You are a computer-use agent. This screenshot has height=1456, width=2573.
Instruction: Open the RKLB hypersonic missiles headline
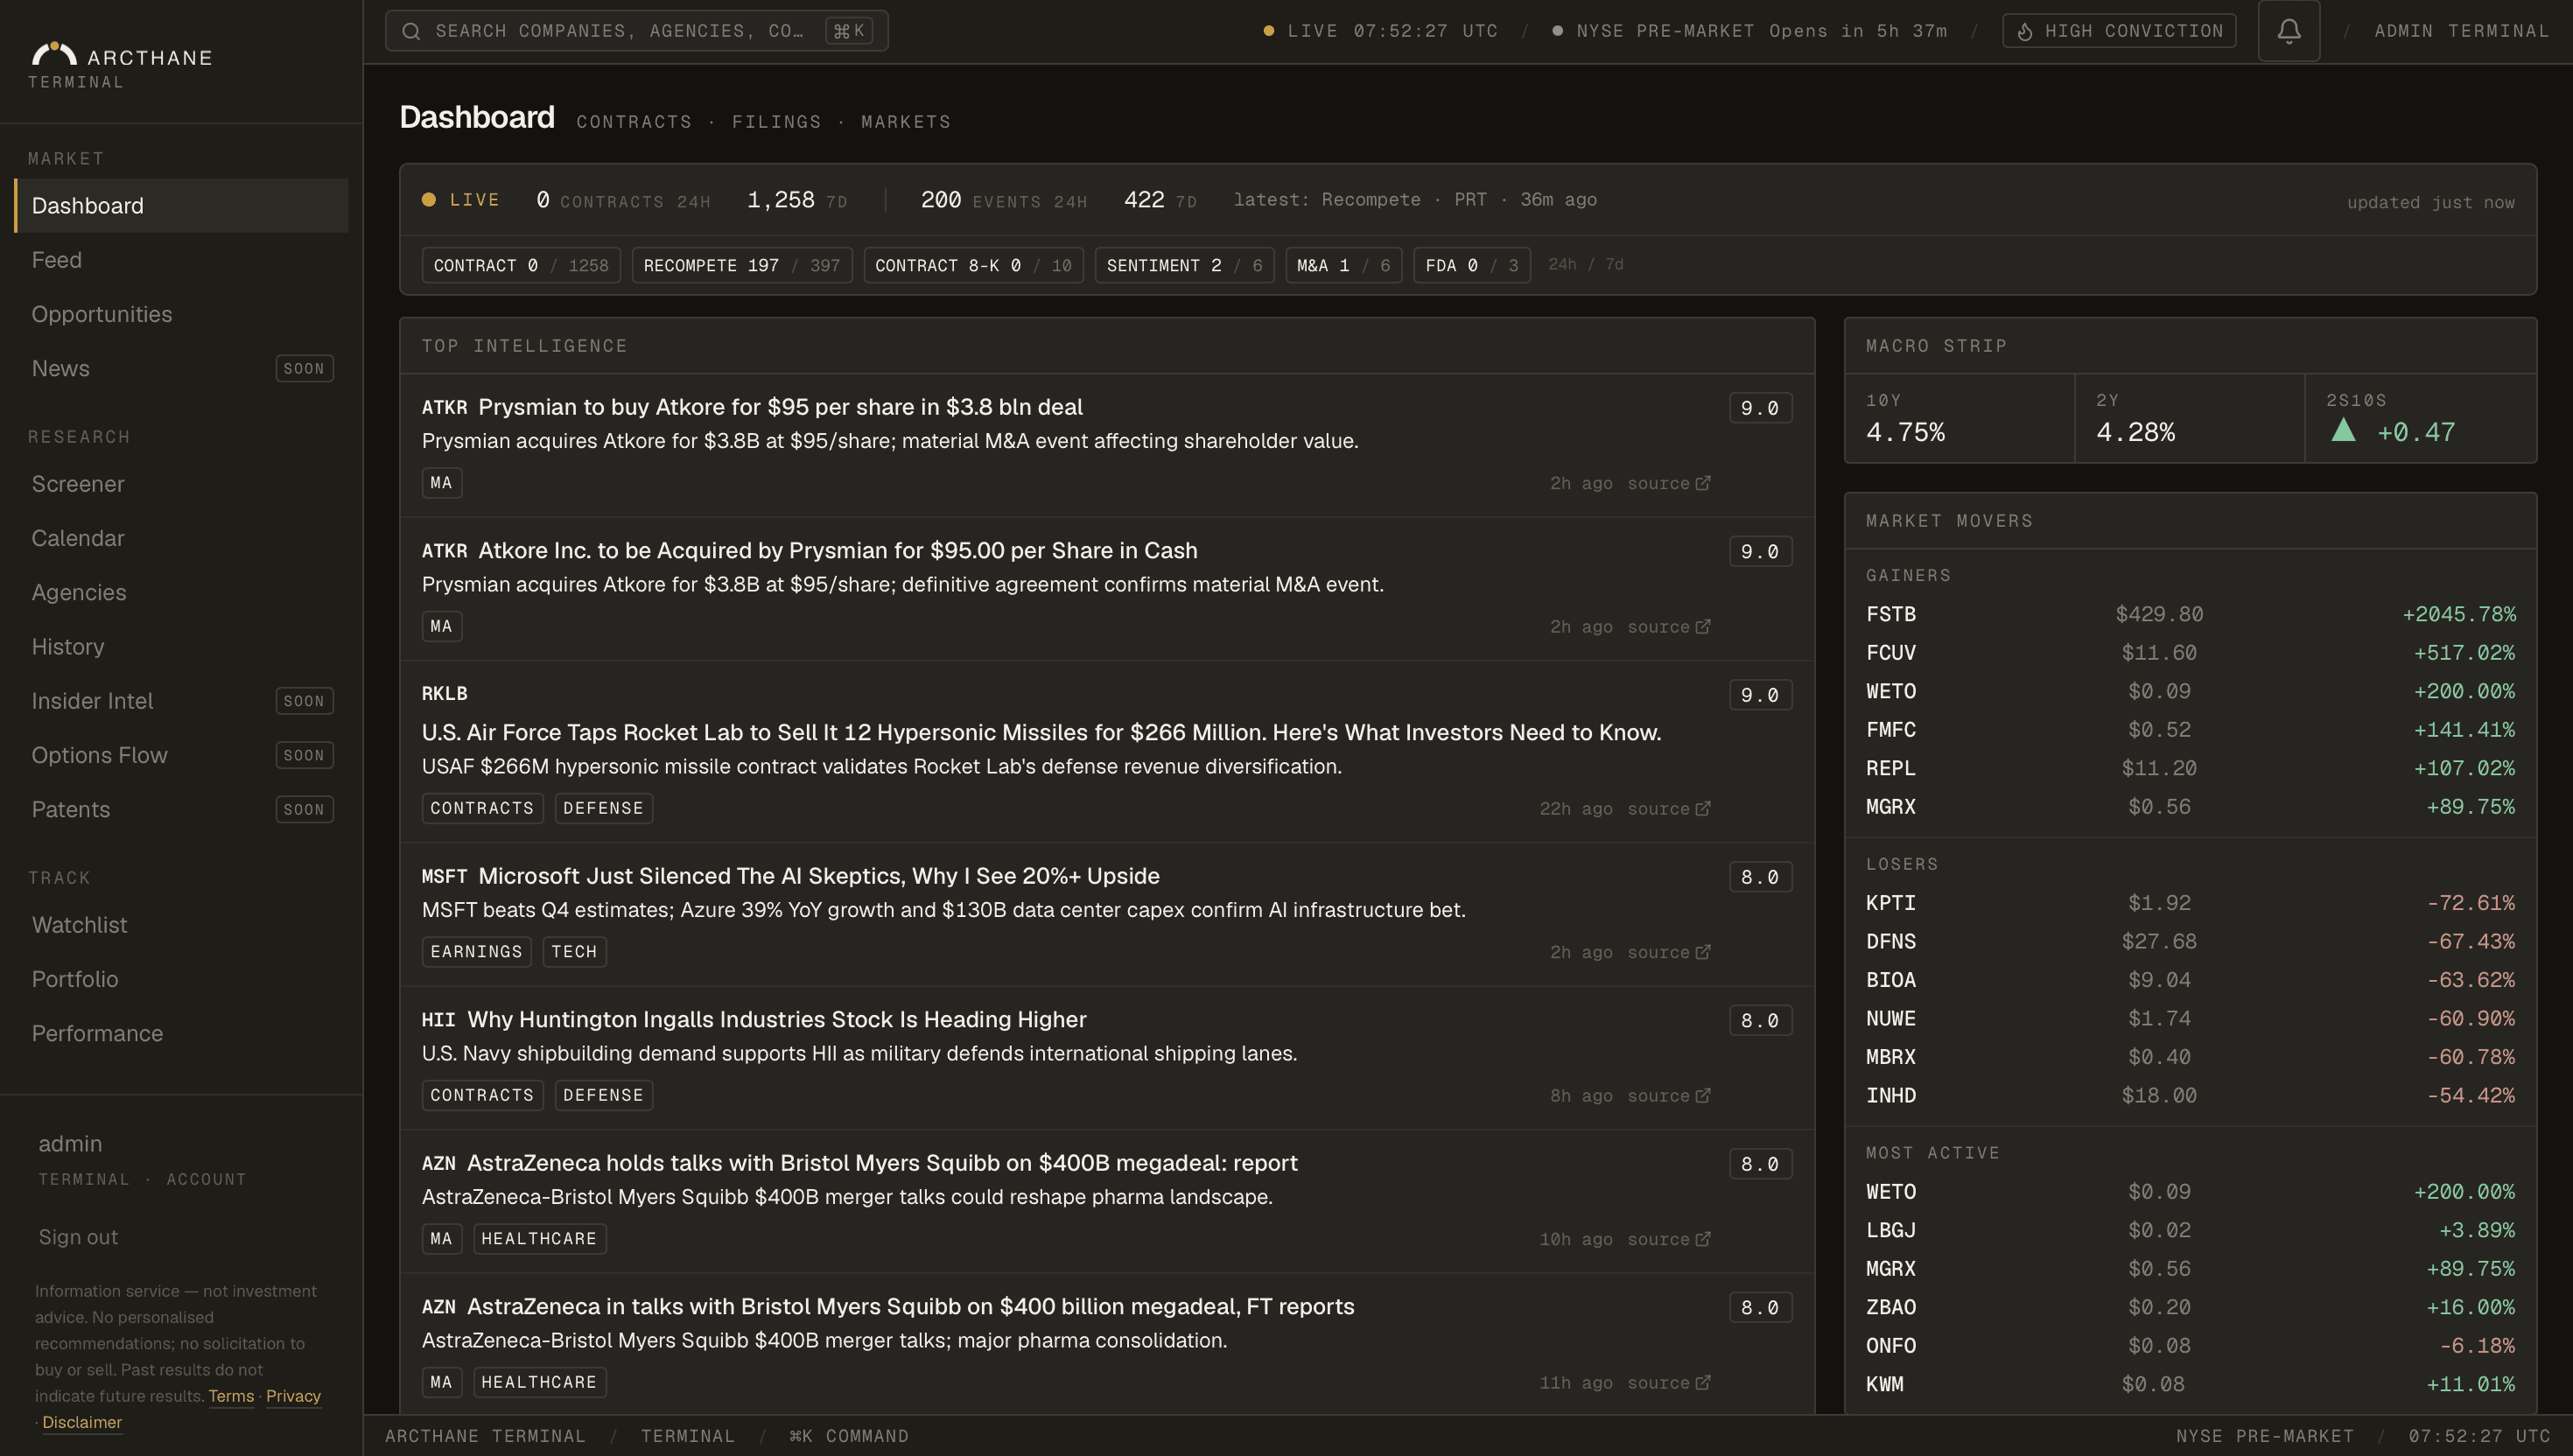click(x=1041, y=732)
